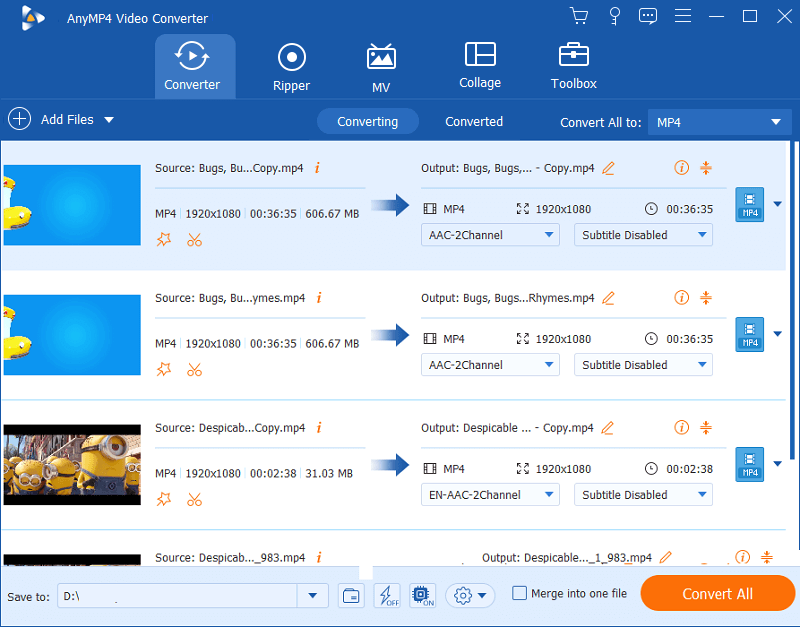Image resolution: width=800 pixels, height=627 pixels.
Task: Click the register key icon
Action: pyautogui.click(x=615, y=16)
